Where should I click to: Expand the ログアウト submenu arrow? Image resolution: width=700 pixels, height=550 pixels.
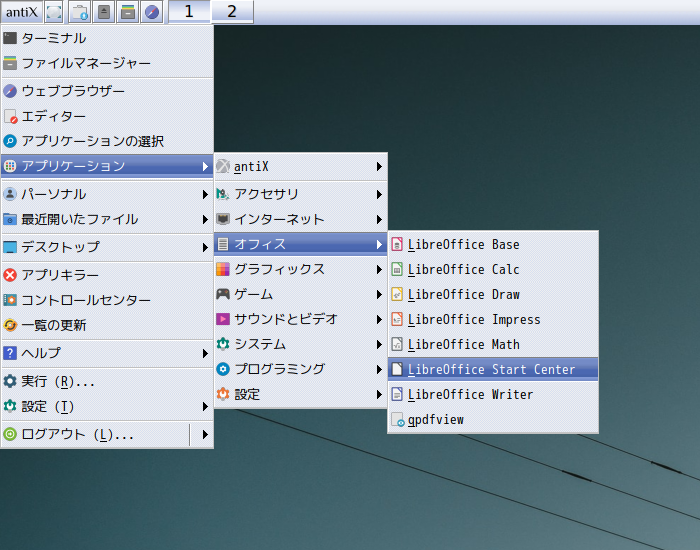(205, 434)
